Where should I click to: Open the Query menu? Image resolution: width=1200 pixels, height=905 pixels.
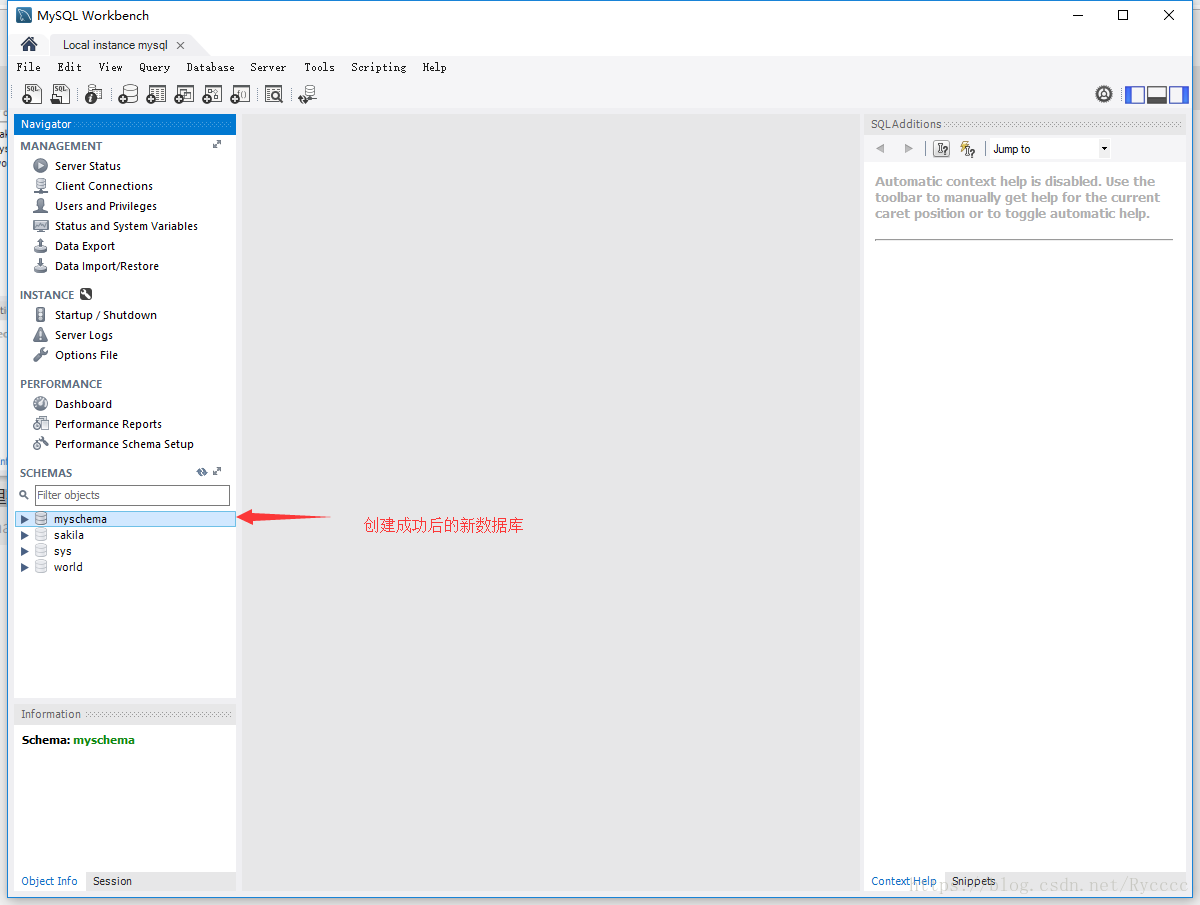[155, 67]
